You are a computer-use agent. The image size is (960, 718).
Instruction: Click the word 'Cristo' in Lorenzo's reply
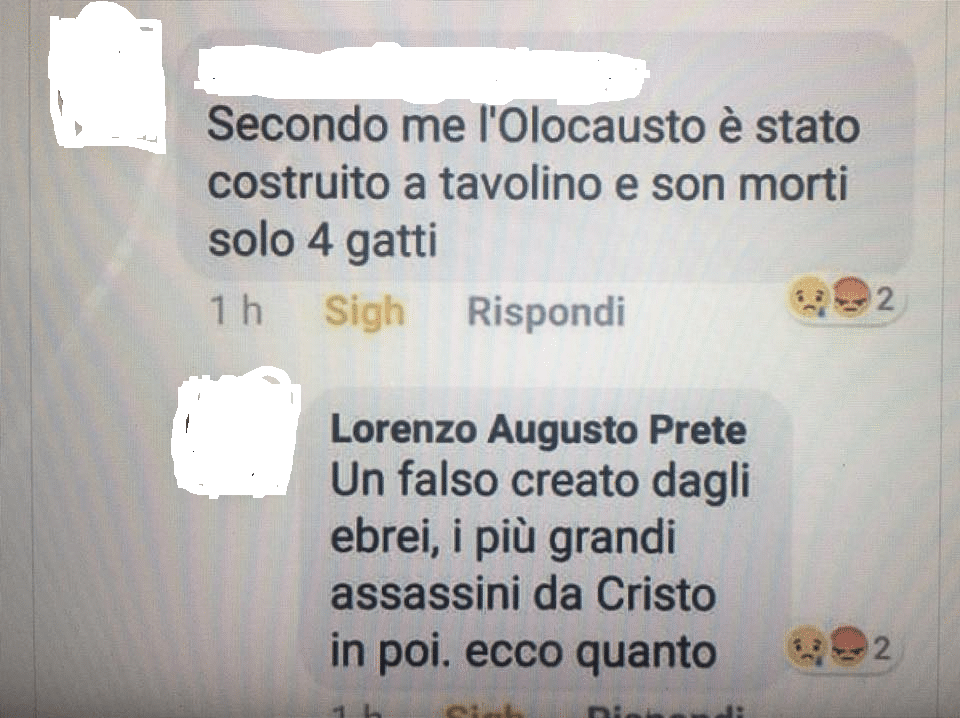tap(656, 594)
